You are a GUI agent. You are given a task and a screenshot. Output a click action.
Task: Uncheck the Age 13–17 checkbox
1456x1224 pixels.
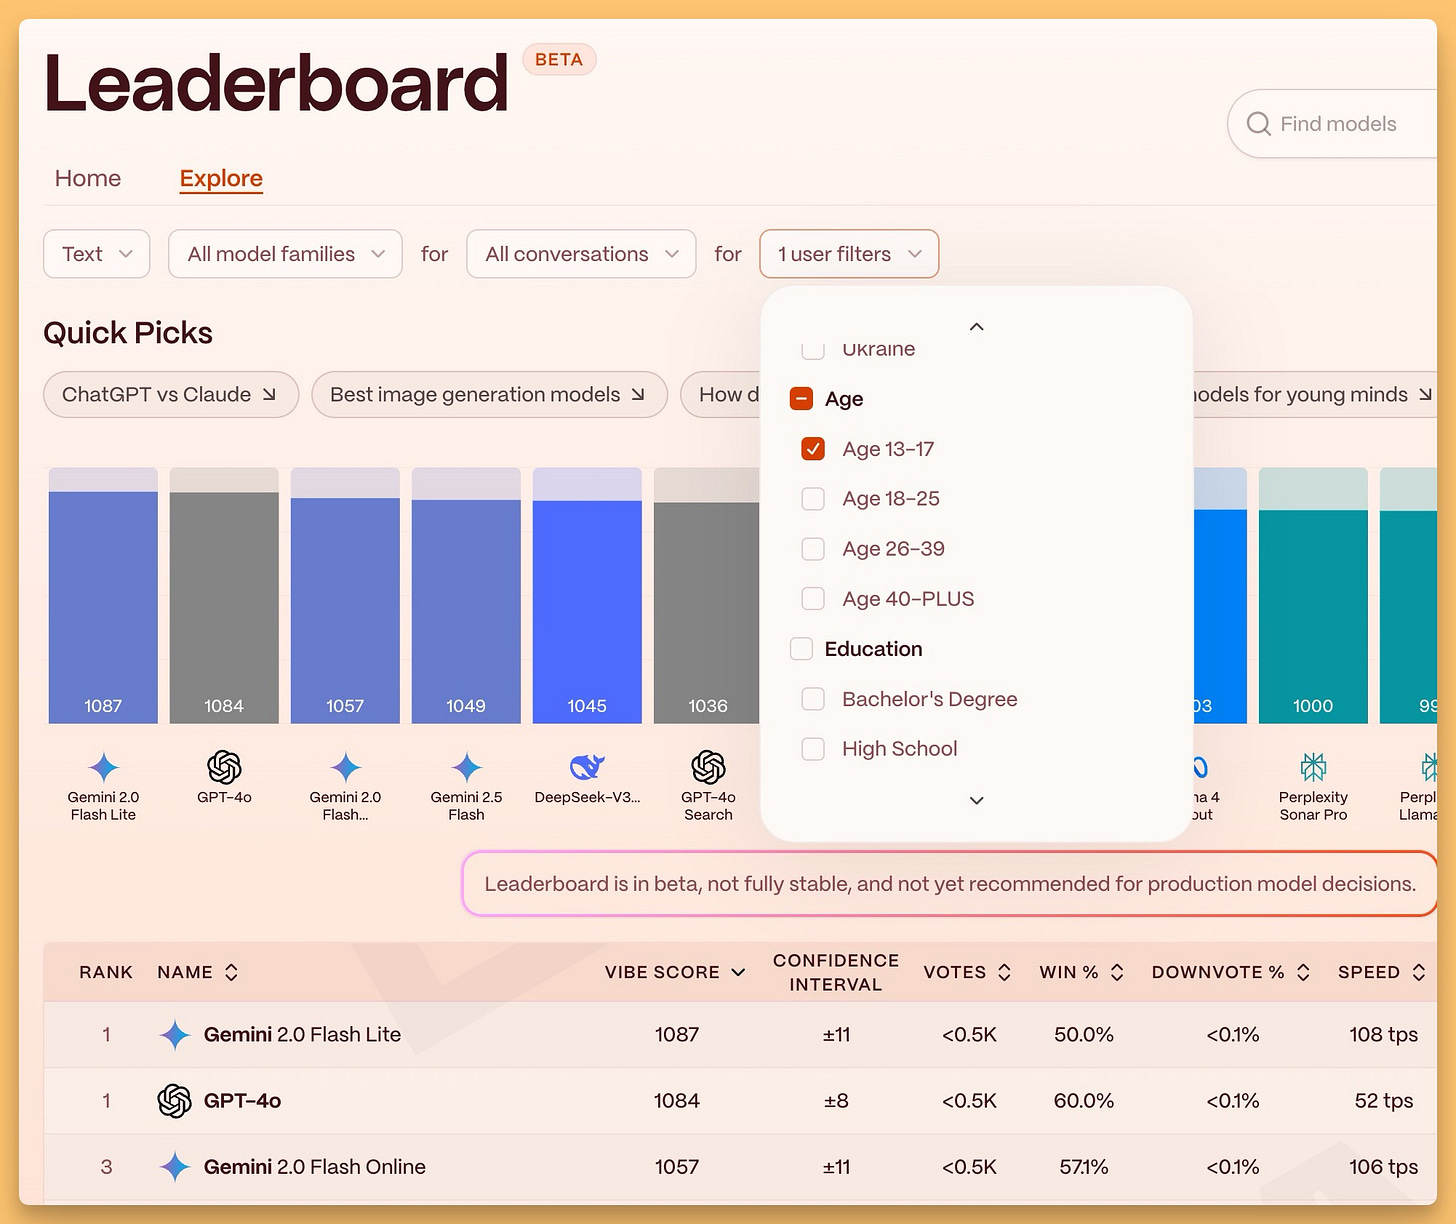click(x=813, y=449)
